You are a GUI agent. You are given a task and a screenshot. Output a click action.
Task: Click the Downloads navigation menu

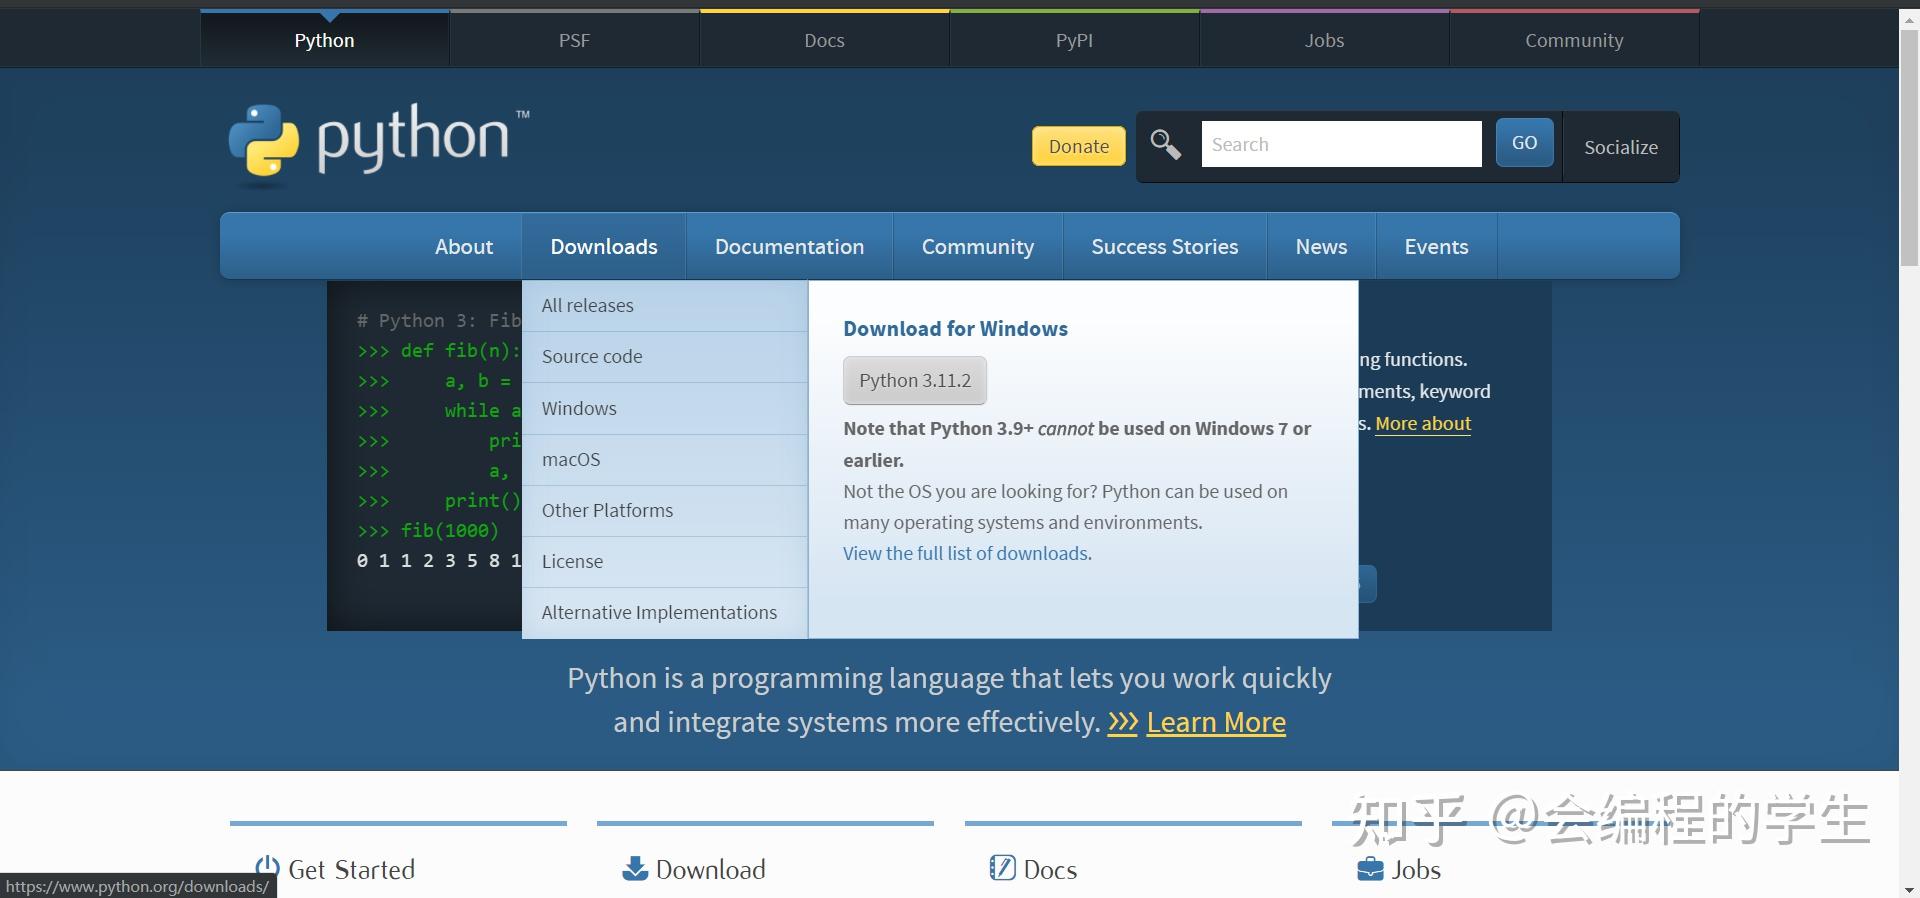pos(604,246)
